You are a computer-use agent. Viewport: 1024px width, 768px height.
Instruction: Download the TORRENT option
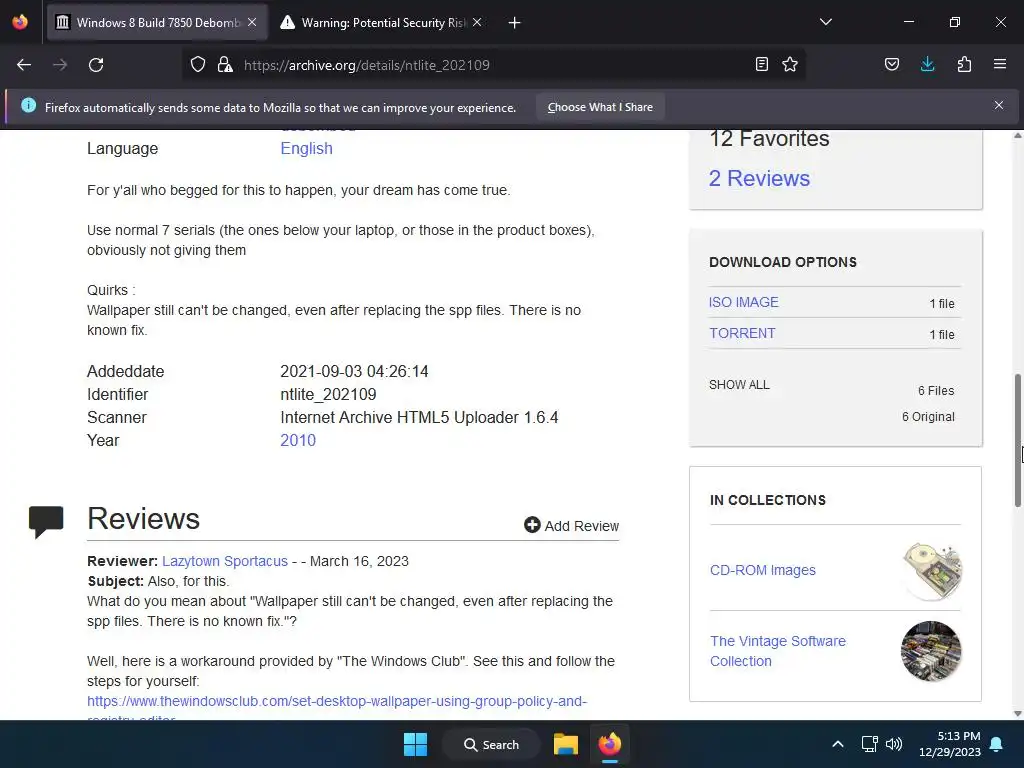click(x=742, y=333)
